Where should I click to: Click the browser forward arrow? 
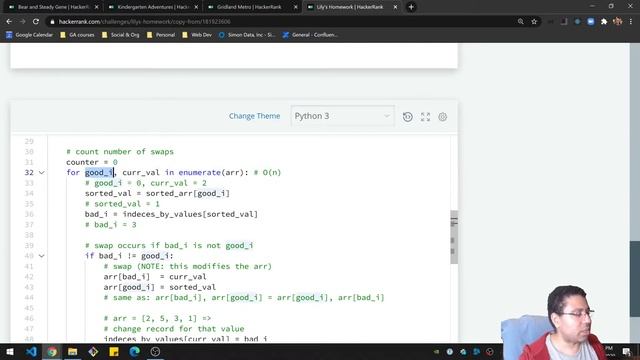pos(22,22)
